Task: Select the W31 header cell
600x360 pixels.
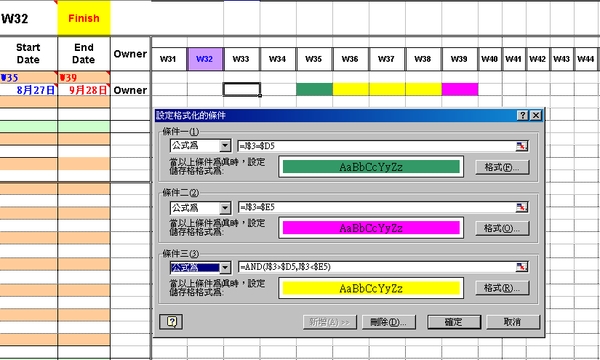Action: click(169, 59)
